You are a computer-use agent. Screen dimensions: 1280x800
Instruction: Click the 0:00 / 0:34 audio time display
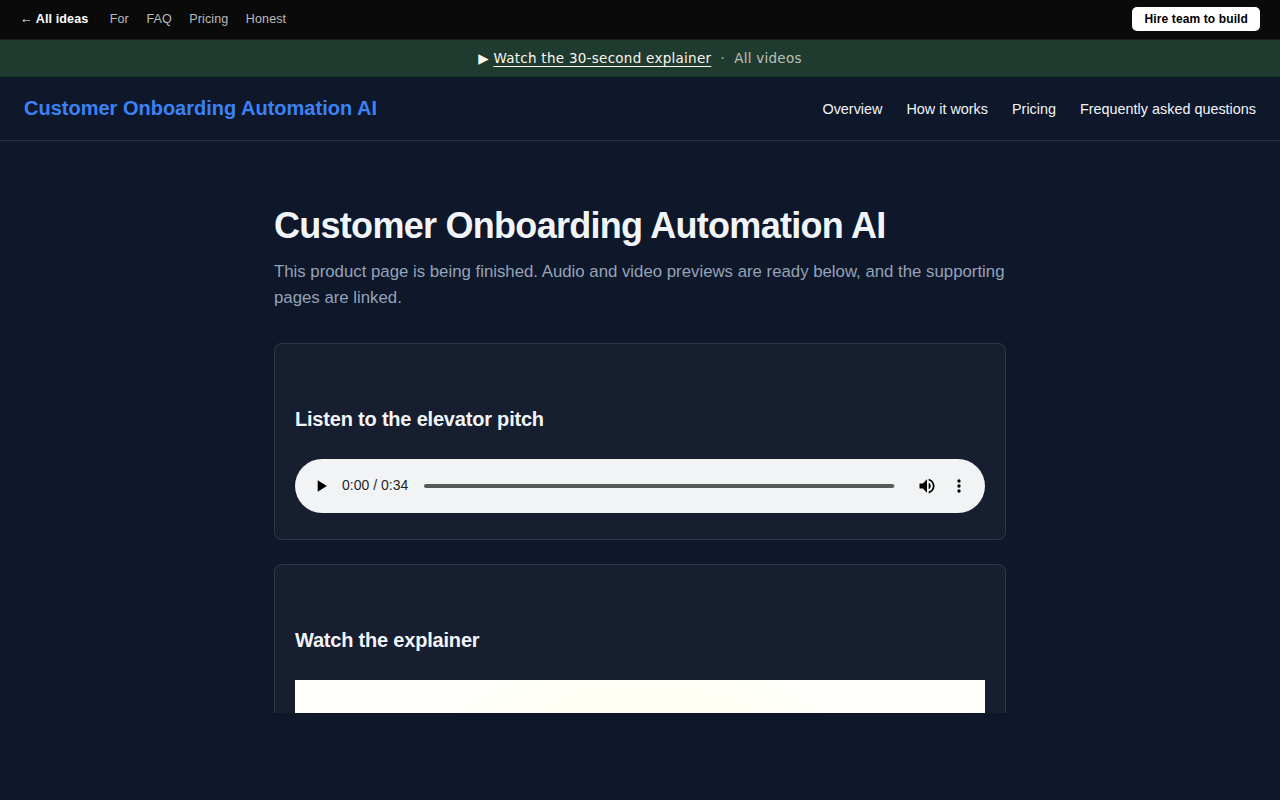(375, 486)
